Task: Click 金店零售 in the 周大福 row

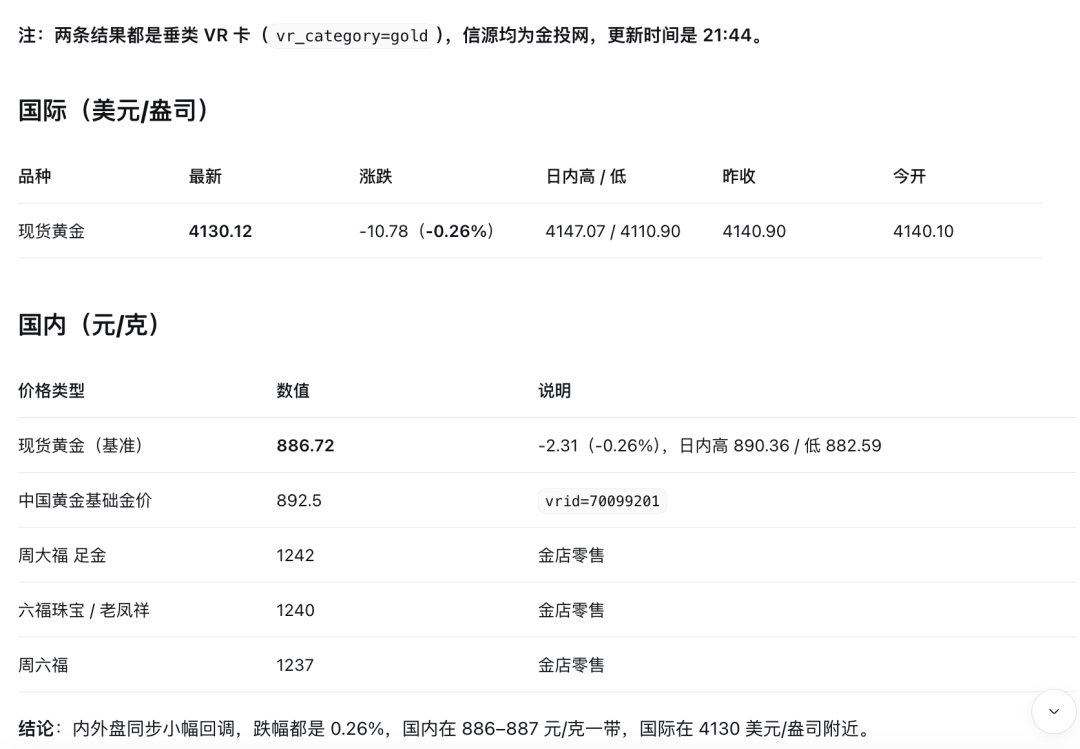Action: pyautogui.click(x=571, y=555)
